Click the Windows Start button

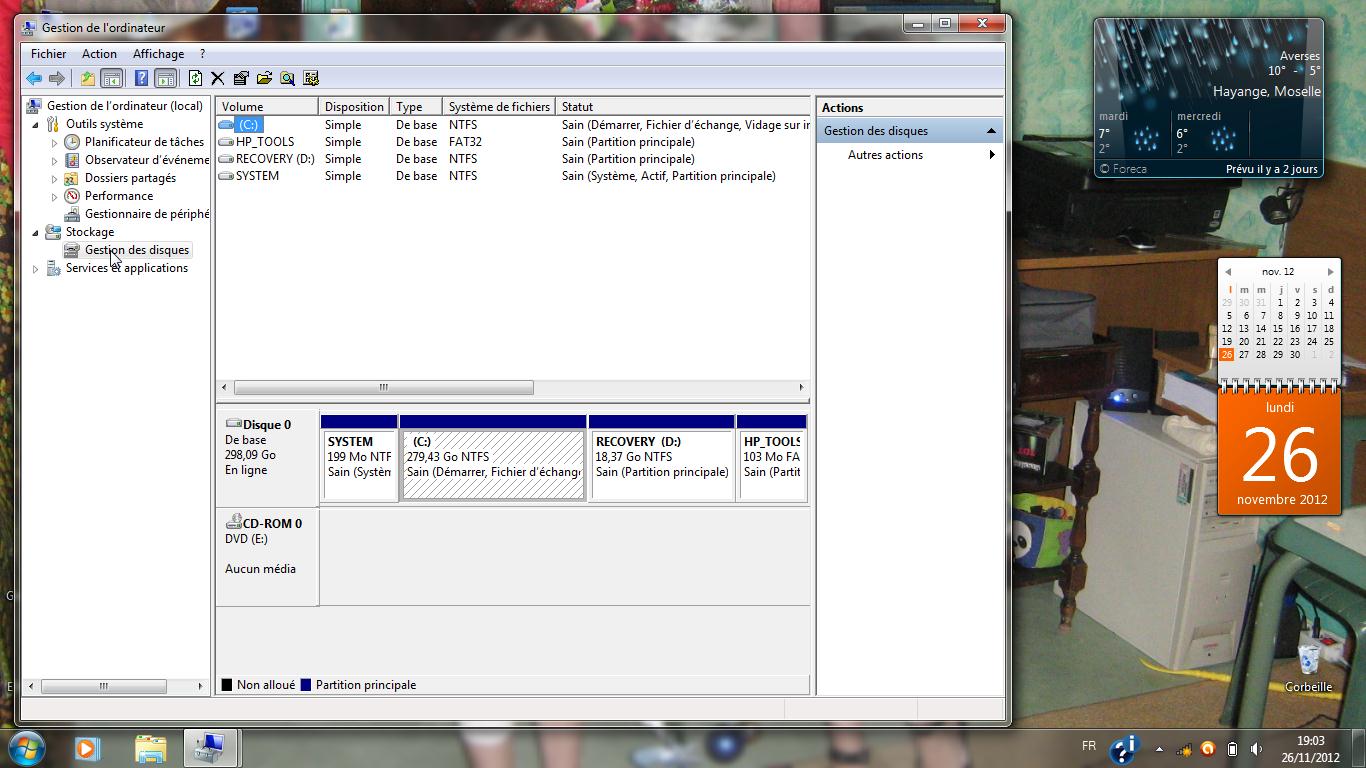27,748
